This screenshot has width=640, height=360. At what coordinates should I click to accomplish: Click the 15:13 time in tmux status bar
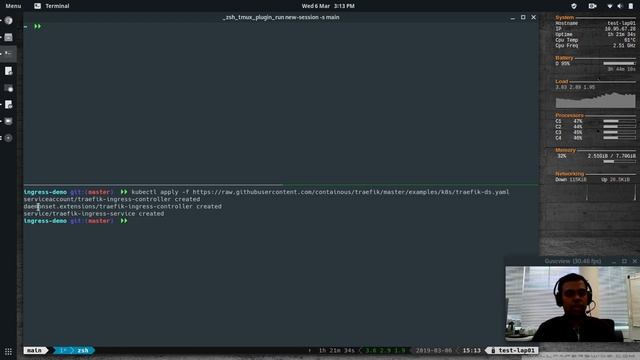pyautogui.click(x=471, y=350)
